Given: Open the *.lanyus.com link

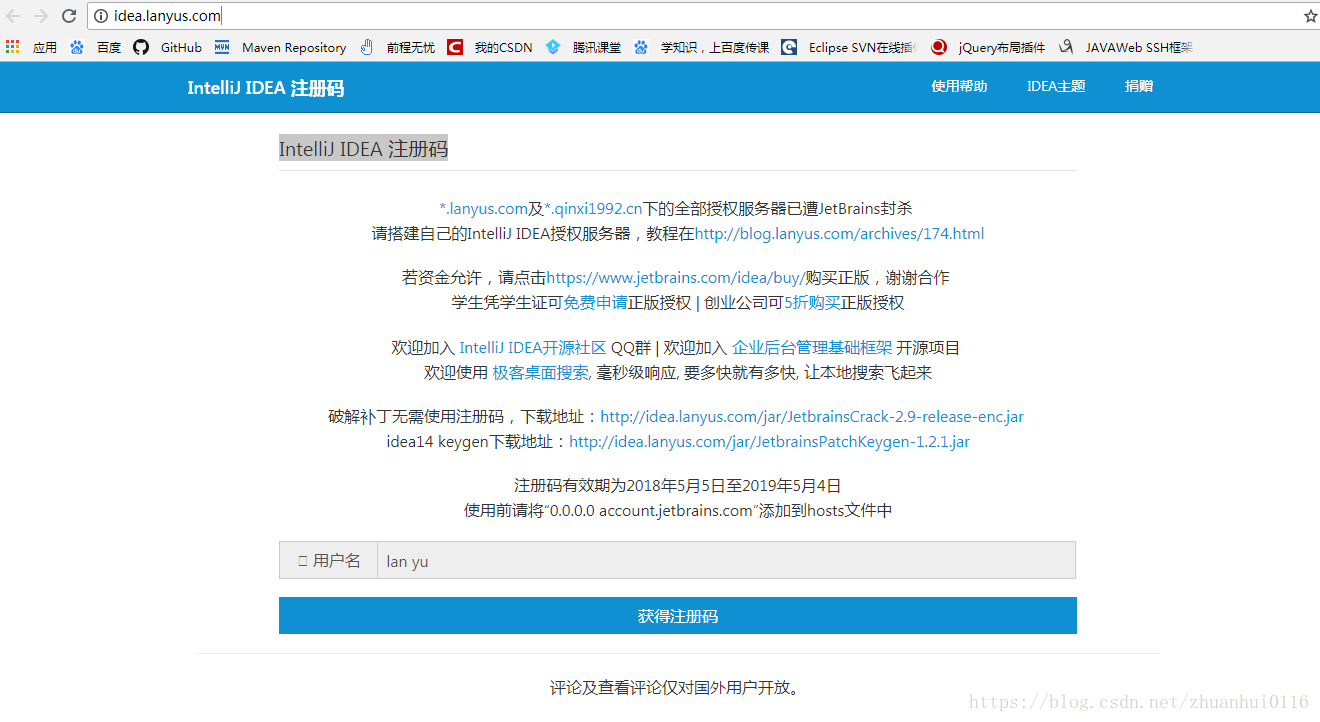Looking at the screenshot, I should point(483,208).
